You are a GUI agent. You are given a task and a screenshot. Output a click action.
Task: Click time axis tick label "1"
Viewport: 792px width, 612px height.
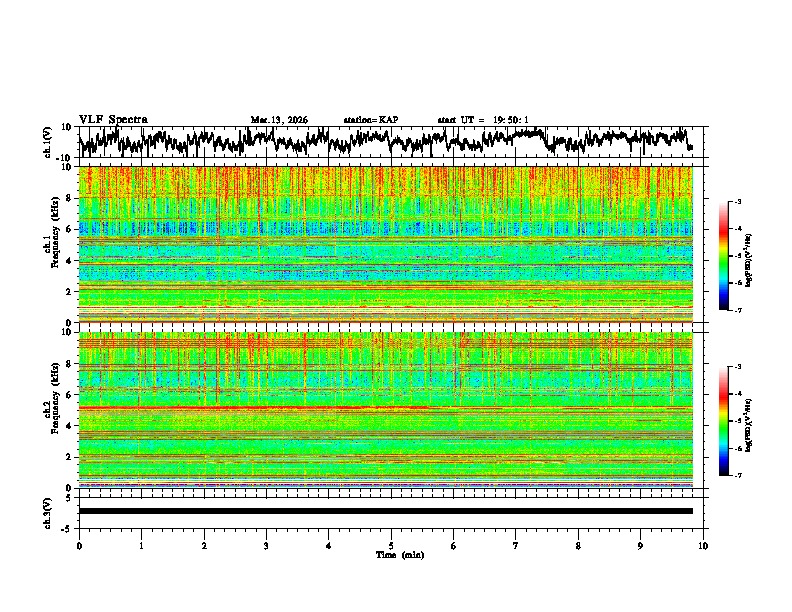pyautogui.click(x=141, y=546)
